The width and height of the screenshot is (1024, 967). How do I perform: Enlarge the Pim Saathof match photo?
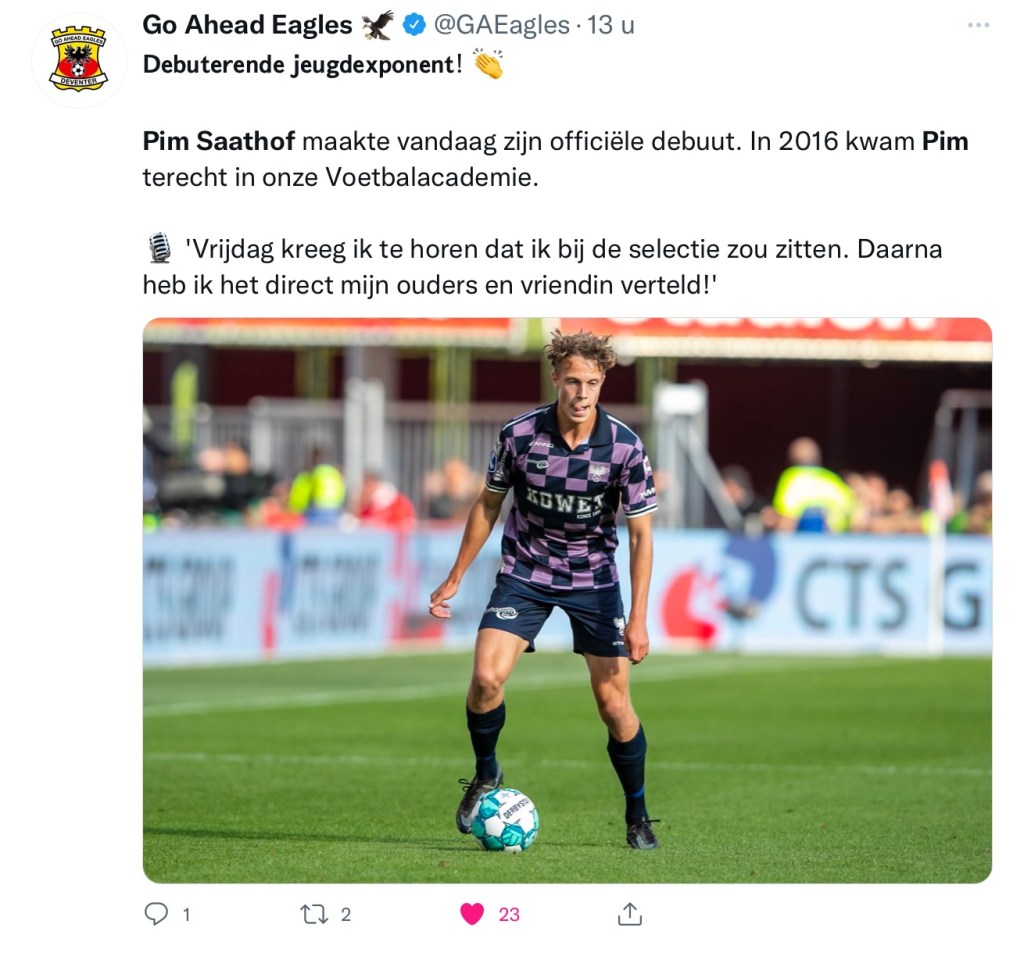[x=567, y=600]
